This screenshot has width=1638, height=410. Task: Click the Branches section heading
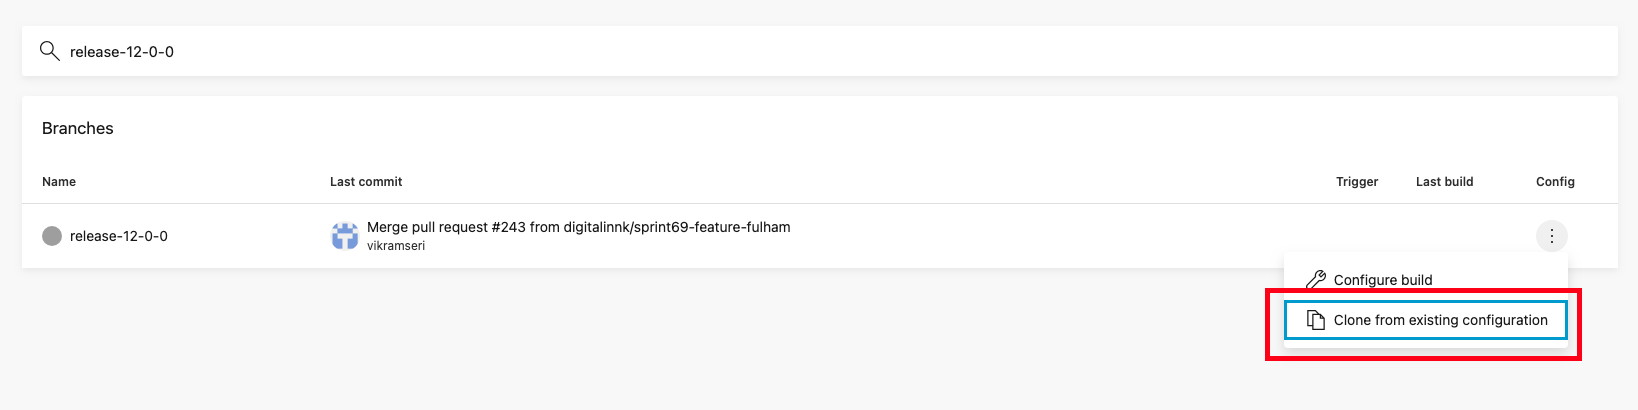(x=78, y=128)
